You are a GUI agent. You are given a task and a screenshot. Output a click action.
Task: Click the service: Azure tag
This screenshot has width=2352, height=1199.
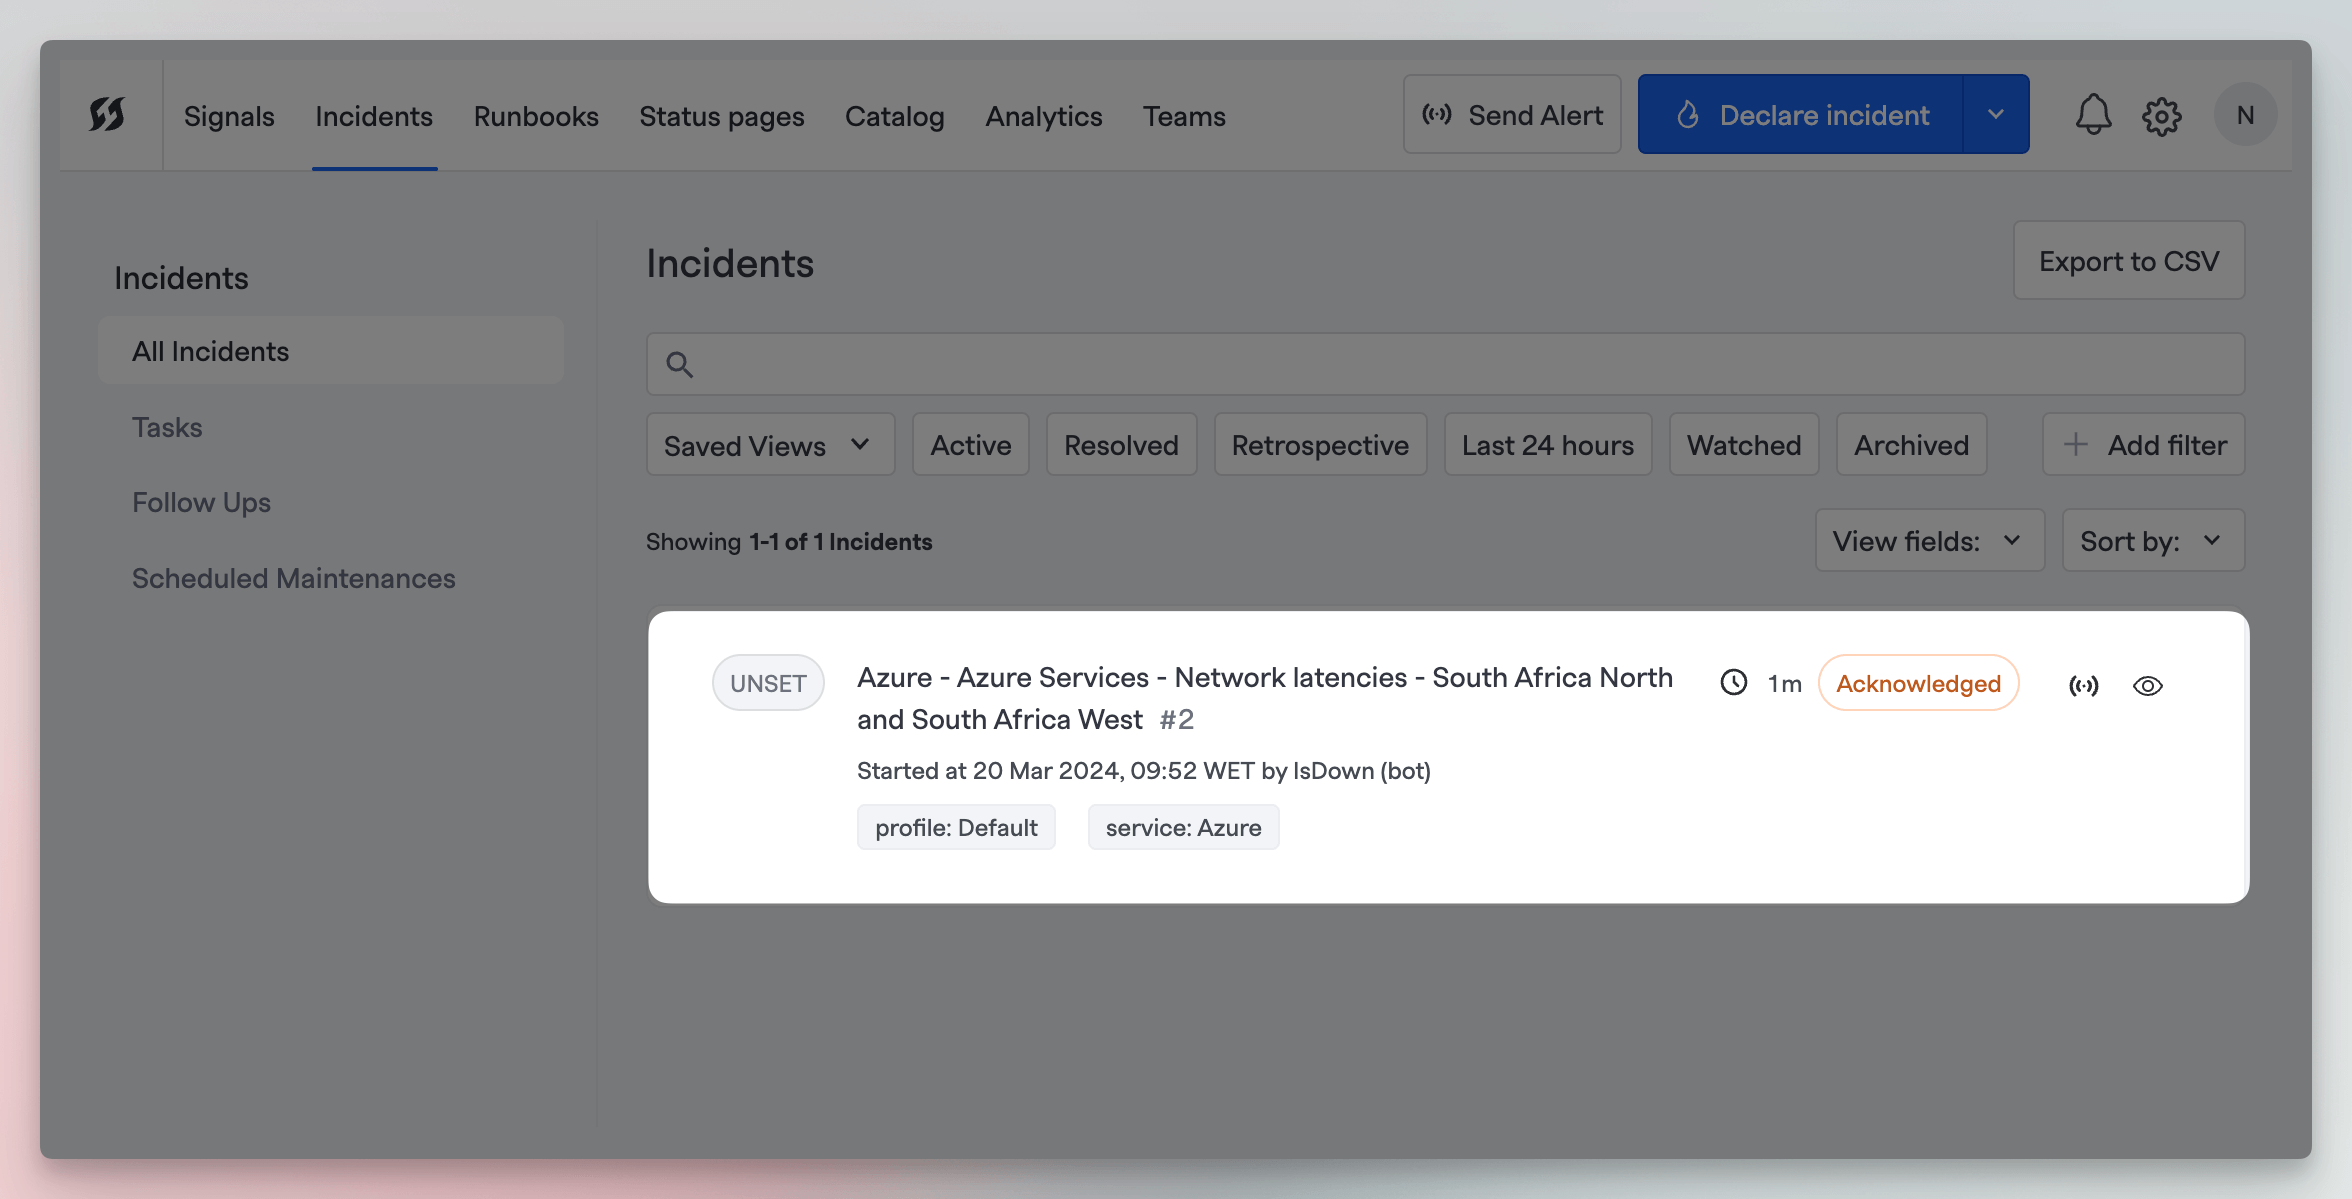1183,827
